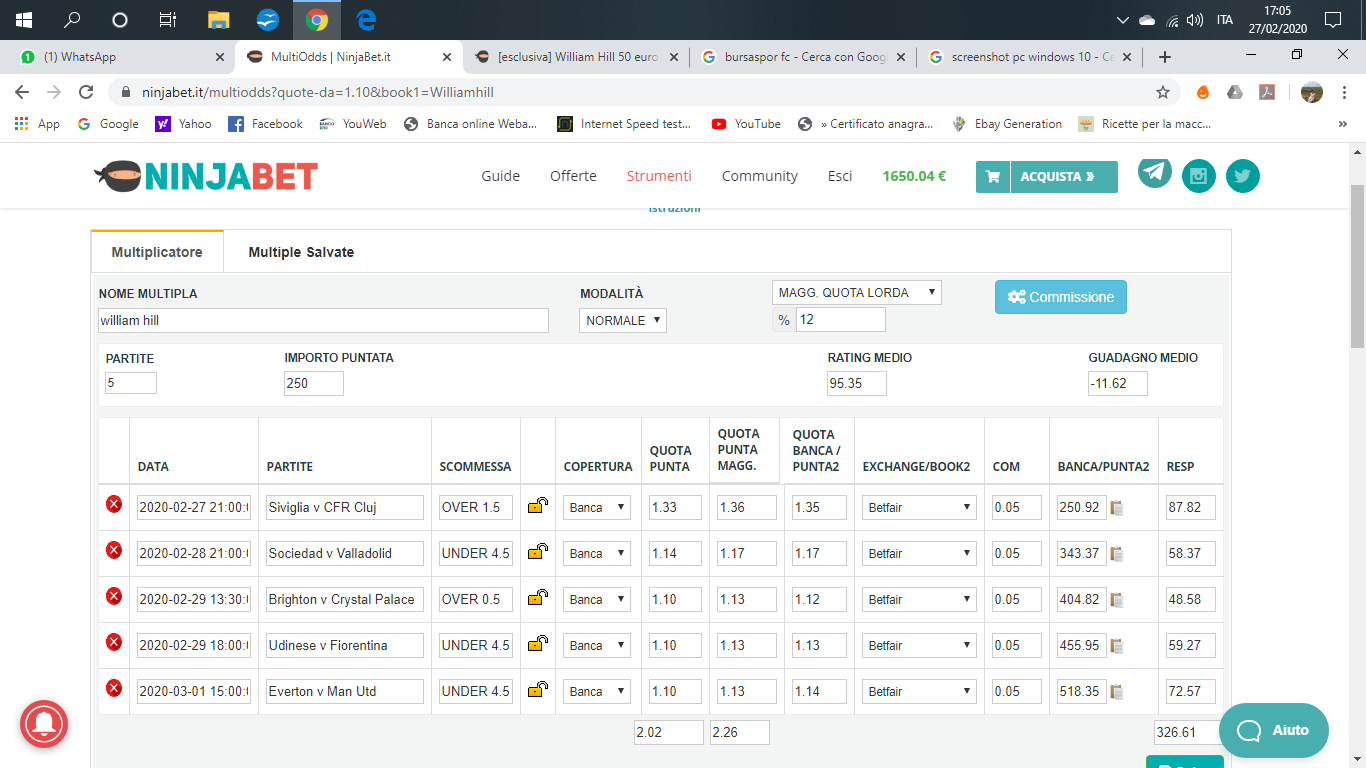
Task: Copy the 518.35 lay stake to clipboard
Action: coord(1117,692)
